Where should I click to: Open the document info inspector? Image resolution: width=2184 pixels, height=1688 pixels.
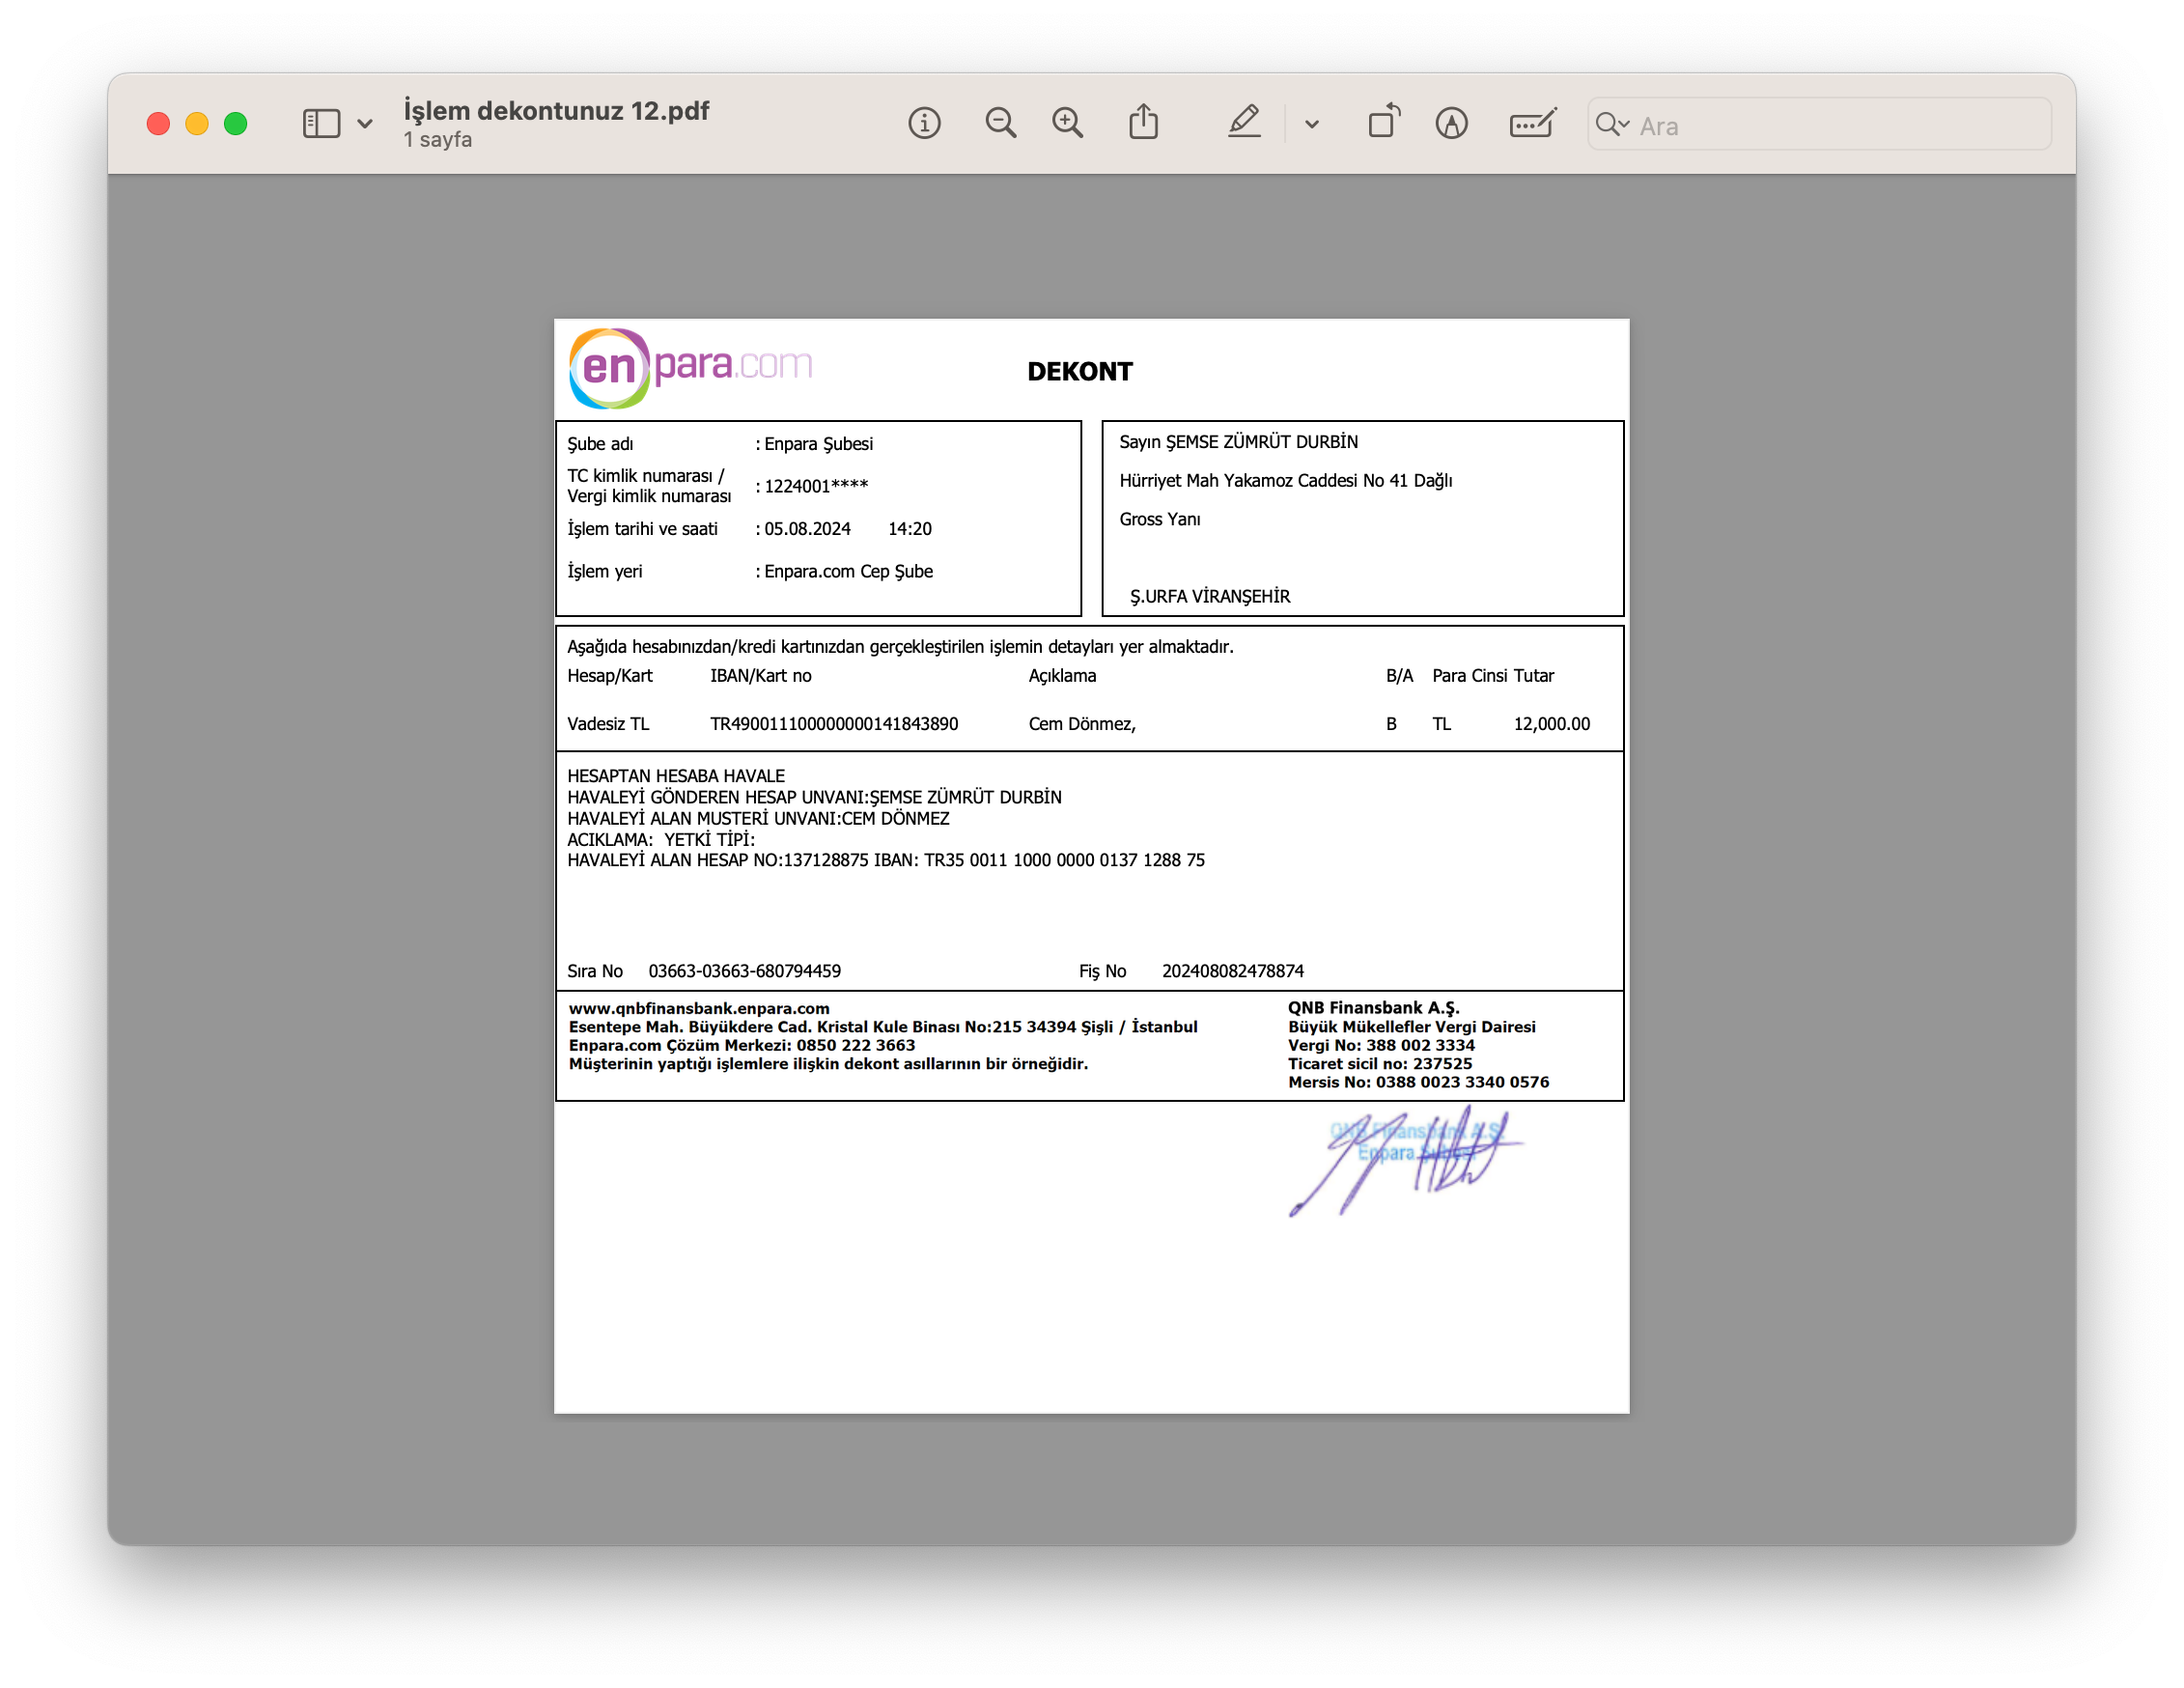pos(924,124)
